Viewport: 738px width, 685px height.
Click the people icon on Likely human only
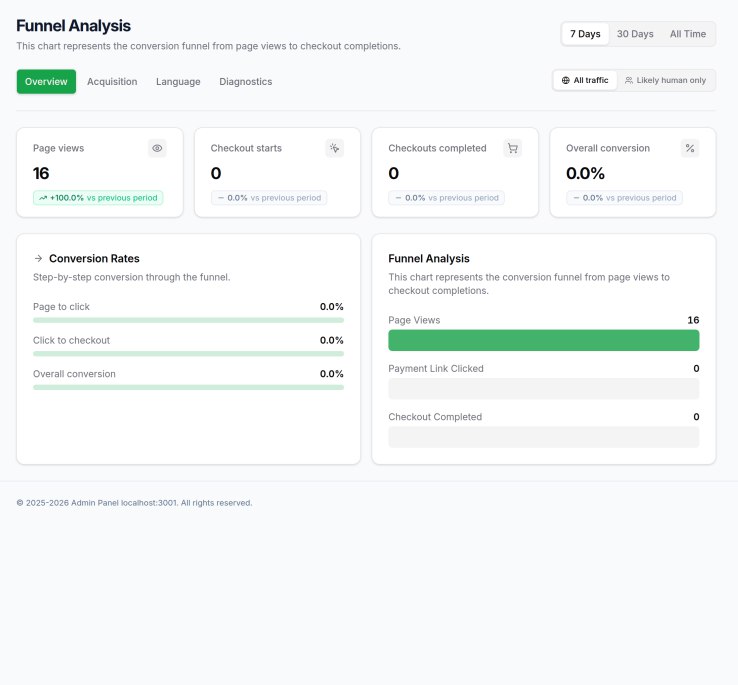[x=629, y=80]
